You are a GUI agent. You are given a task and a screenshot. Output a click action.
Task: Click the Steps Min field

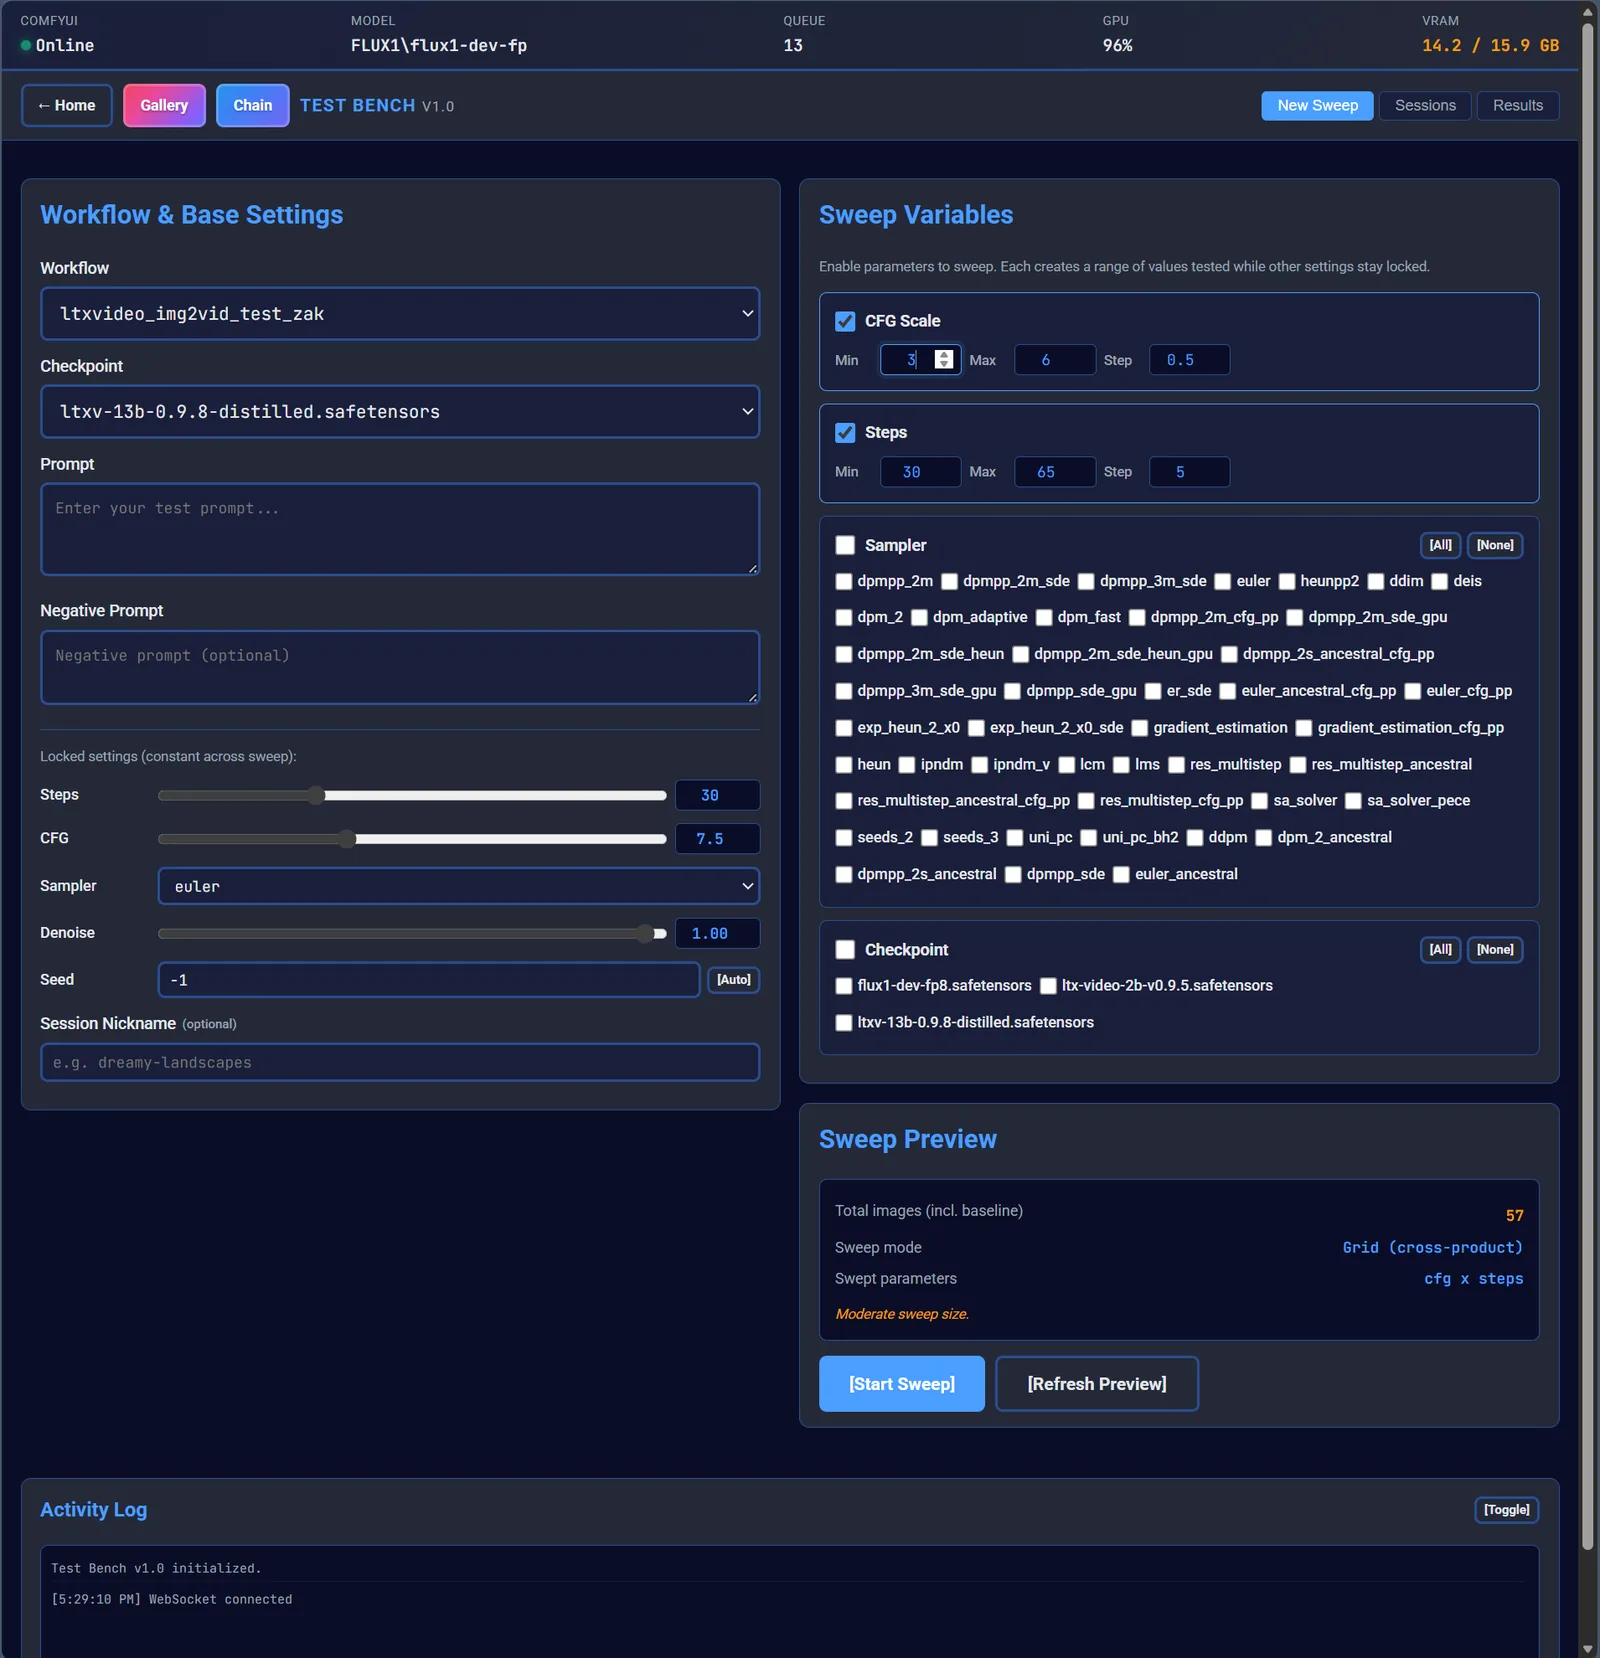point(920,472)
